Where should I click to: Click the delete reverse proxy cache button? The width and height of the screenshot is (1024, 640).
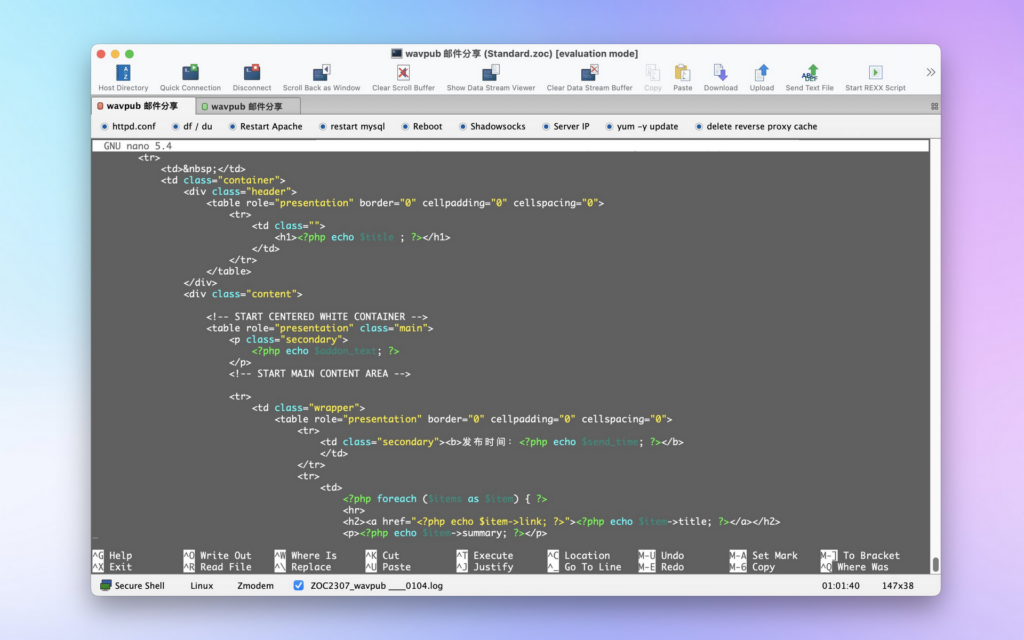755,127
